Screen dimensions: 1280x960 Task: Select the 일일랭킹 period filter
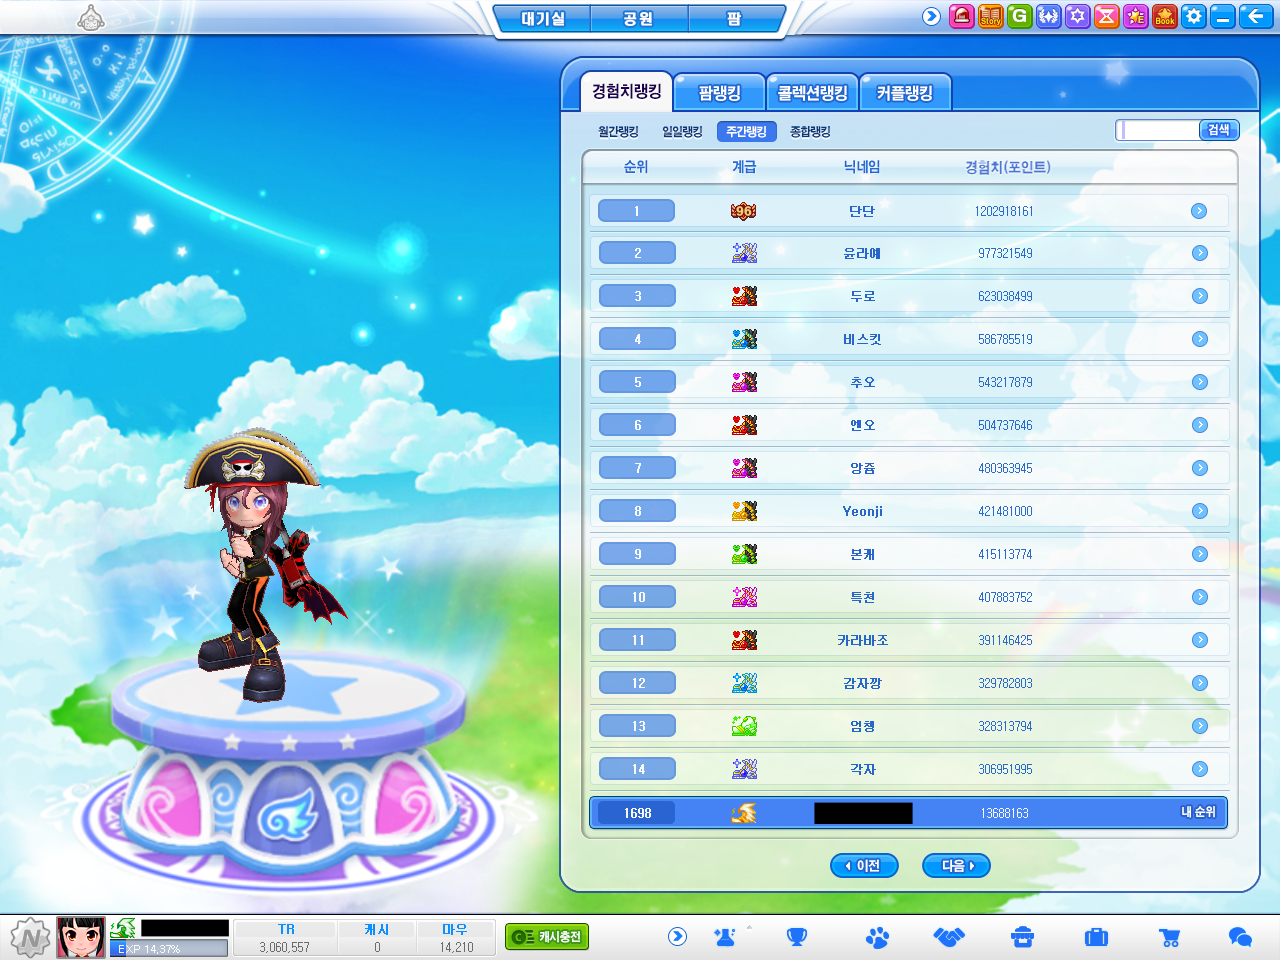pyautogui.click(x=682, y=131)
